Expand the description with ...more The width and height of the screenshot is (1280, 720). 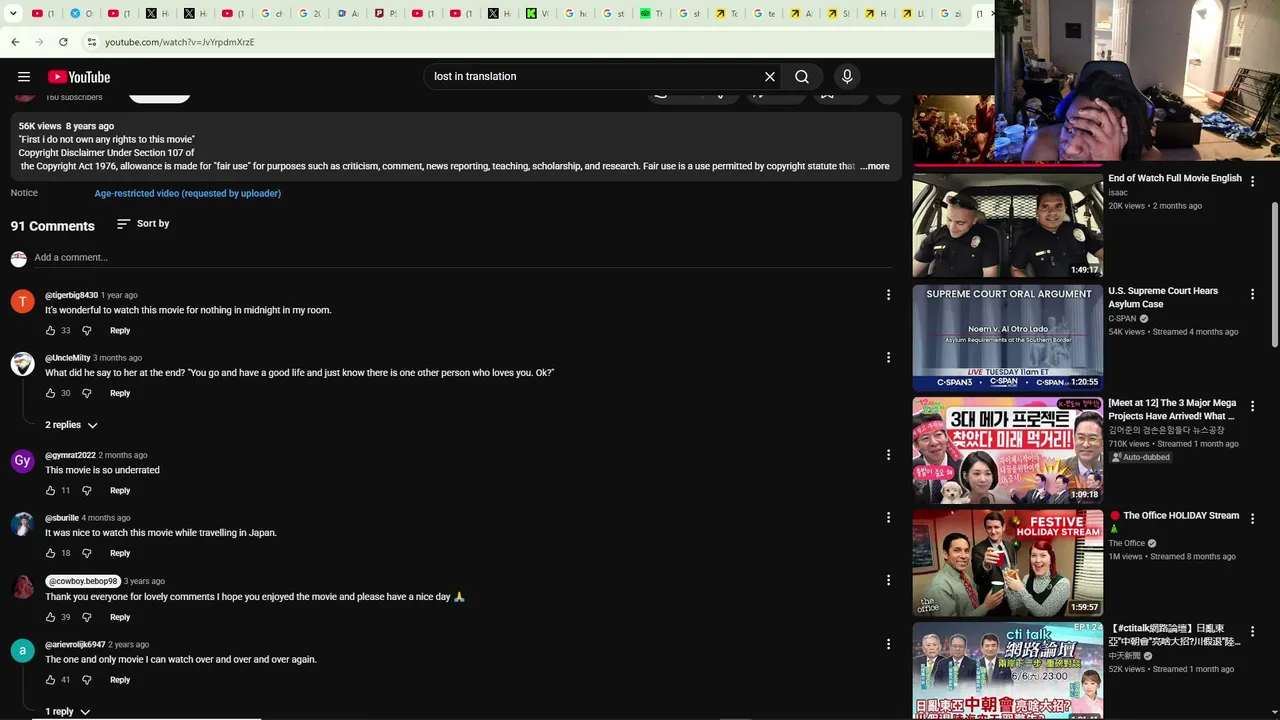(875, 167)
